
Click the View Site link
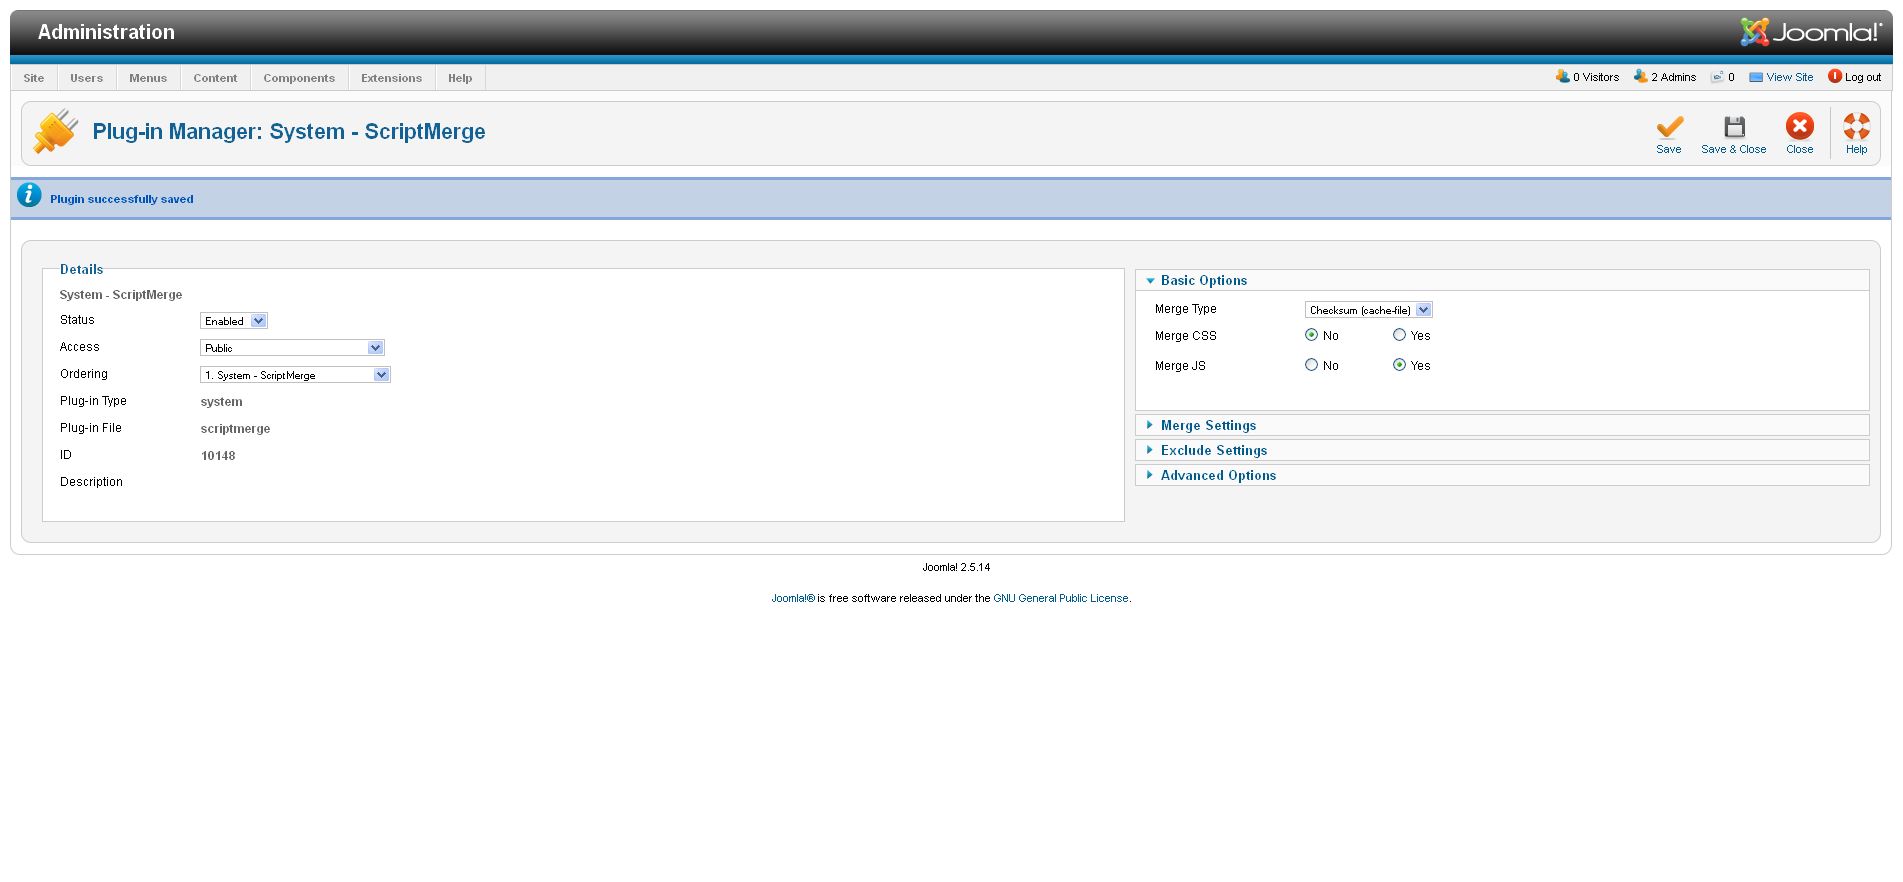tap(1789, 77)
